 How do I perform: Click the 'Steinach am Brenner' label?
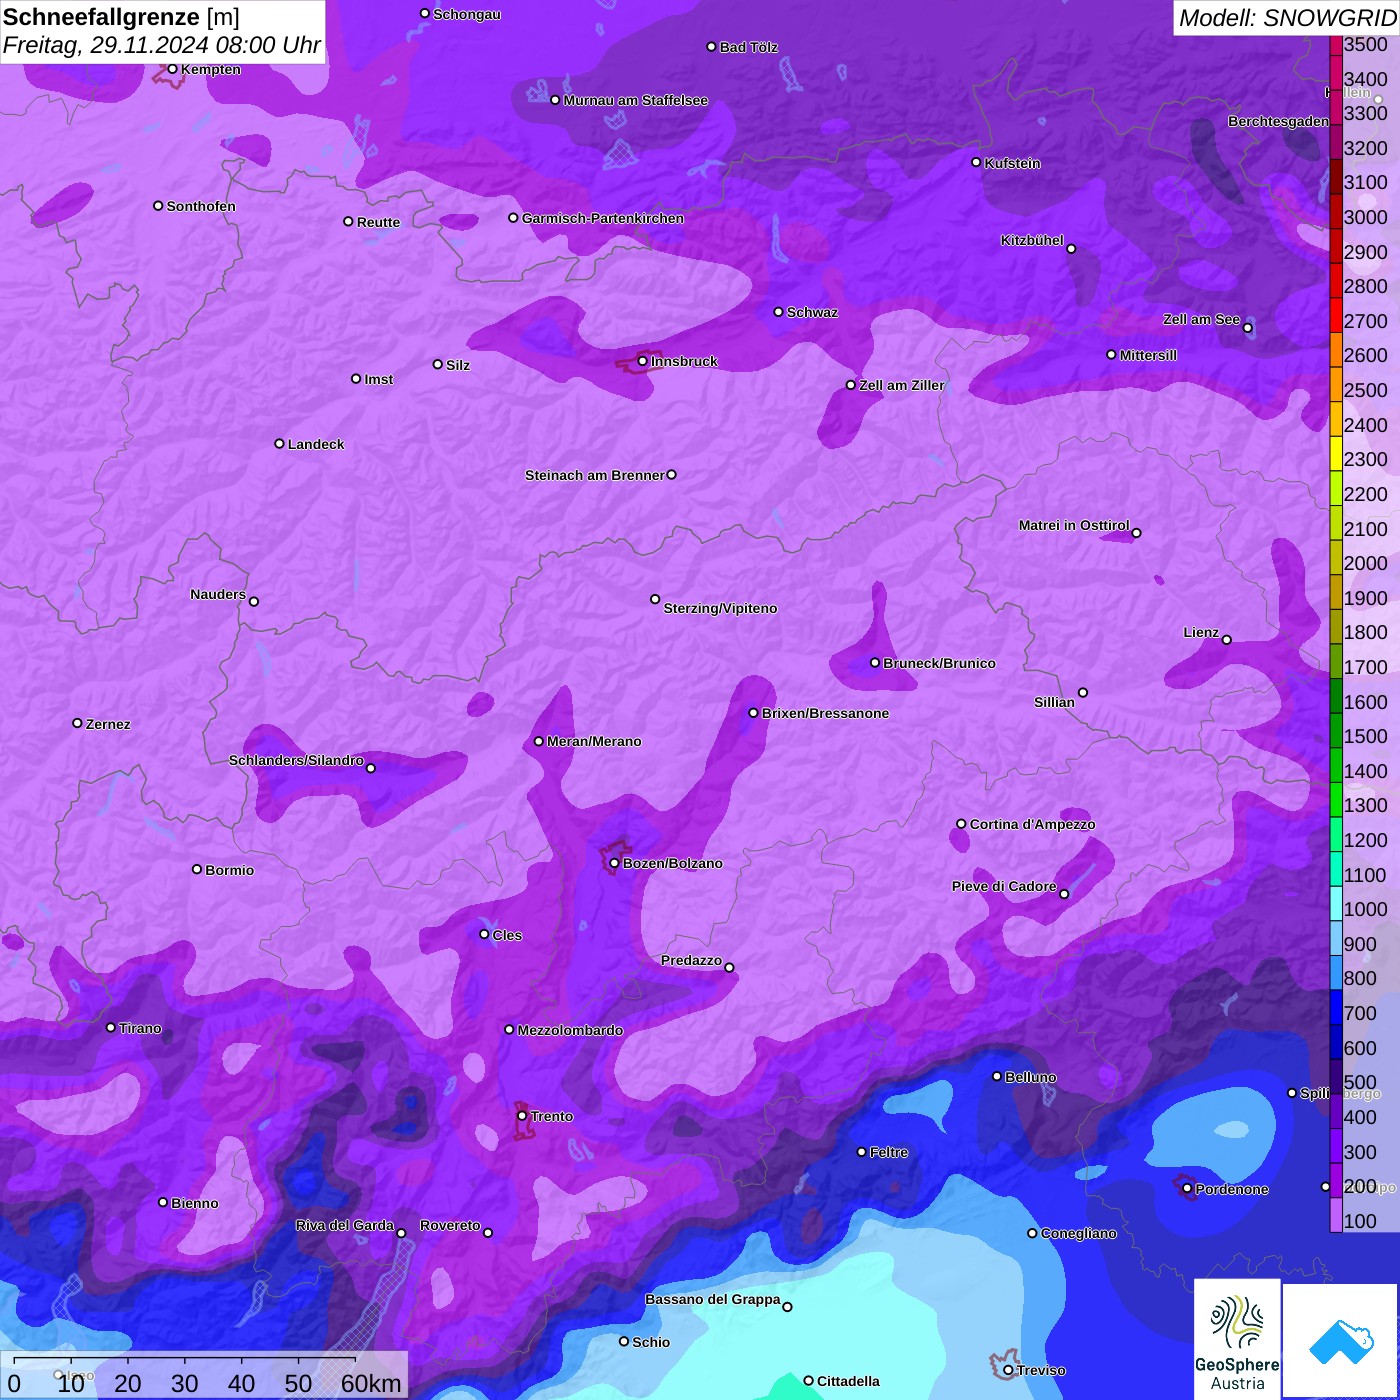point(595,475)
